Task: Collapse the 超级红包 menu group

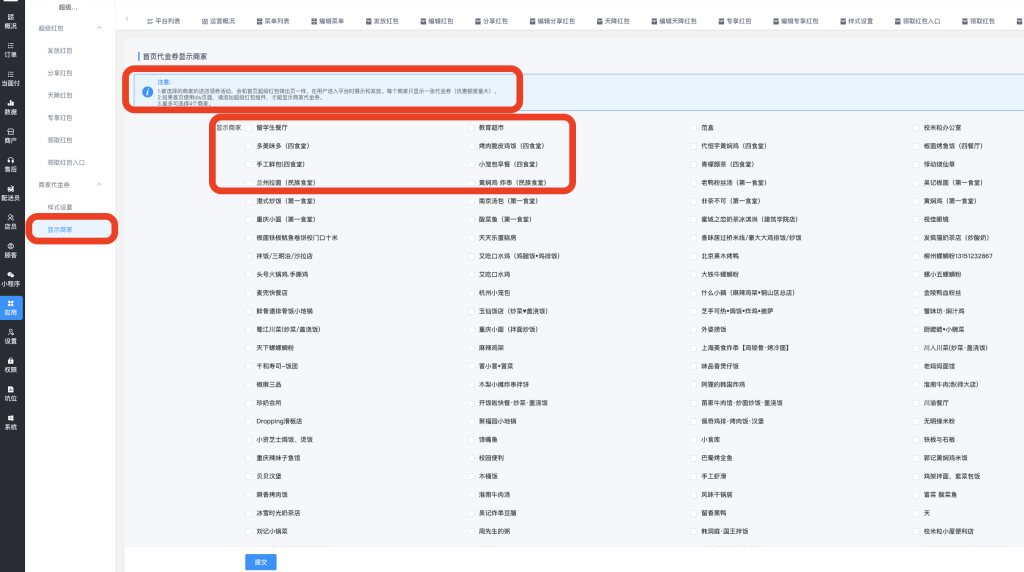Action: 99,28
